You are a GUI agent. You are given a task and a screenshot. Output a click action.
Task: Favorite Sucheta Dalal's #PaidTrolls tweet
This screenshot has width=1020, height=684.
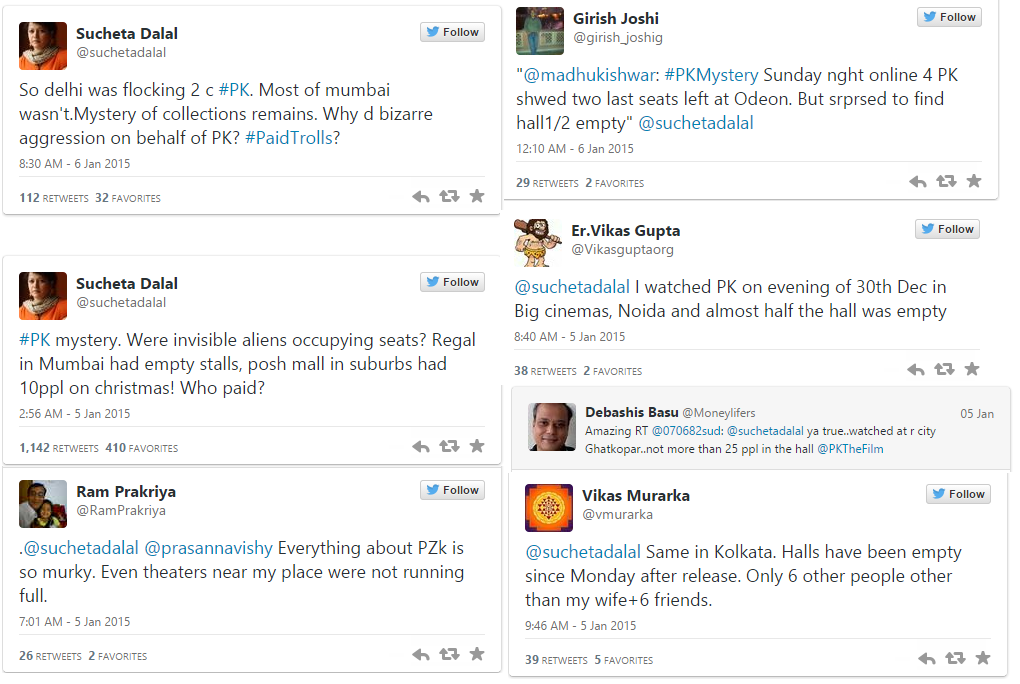(477, 197)
